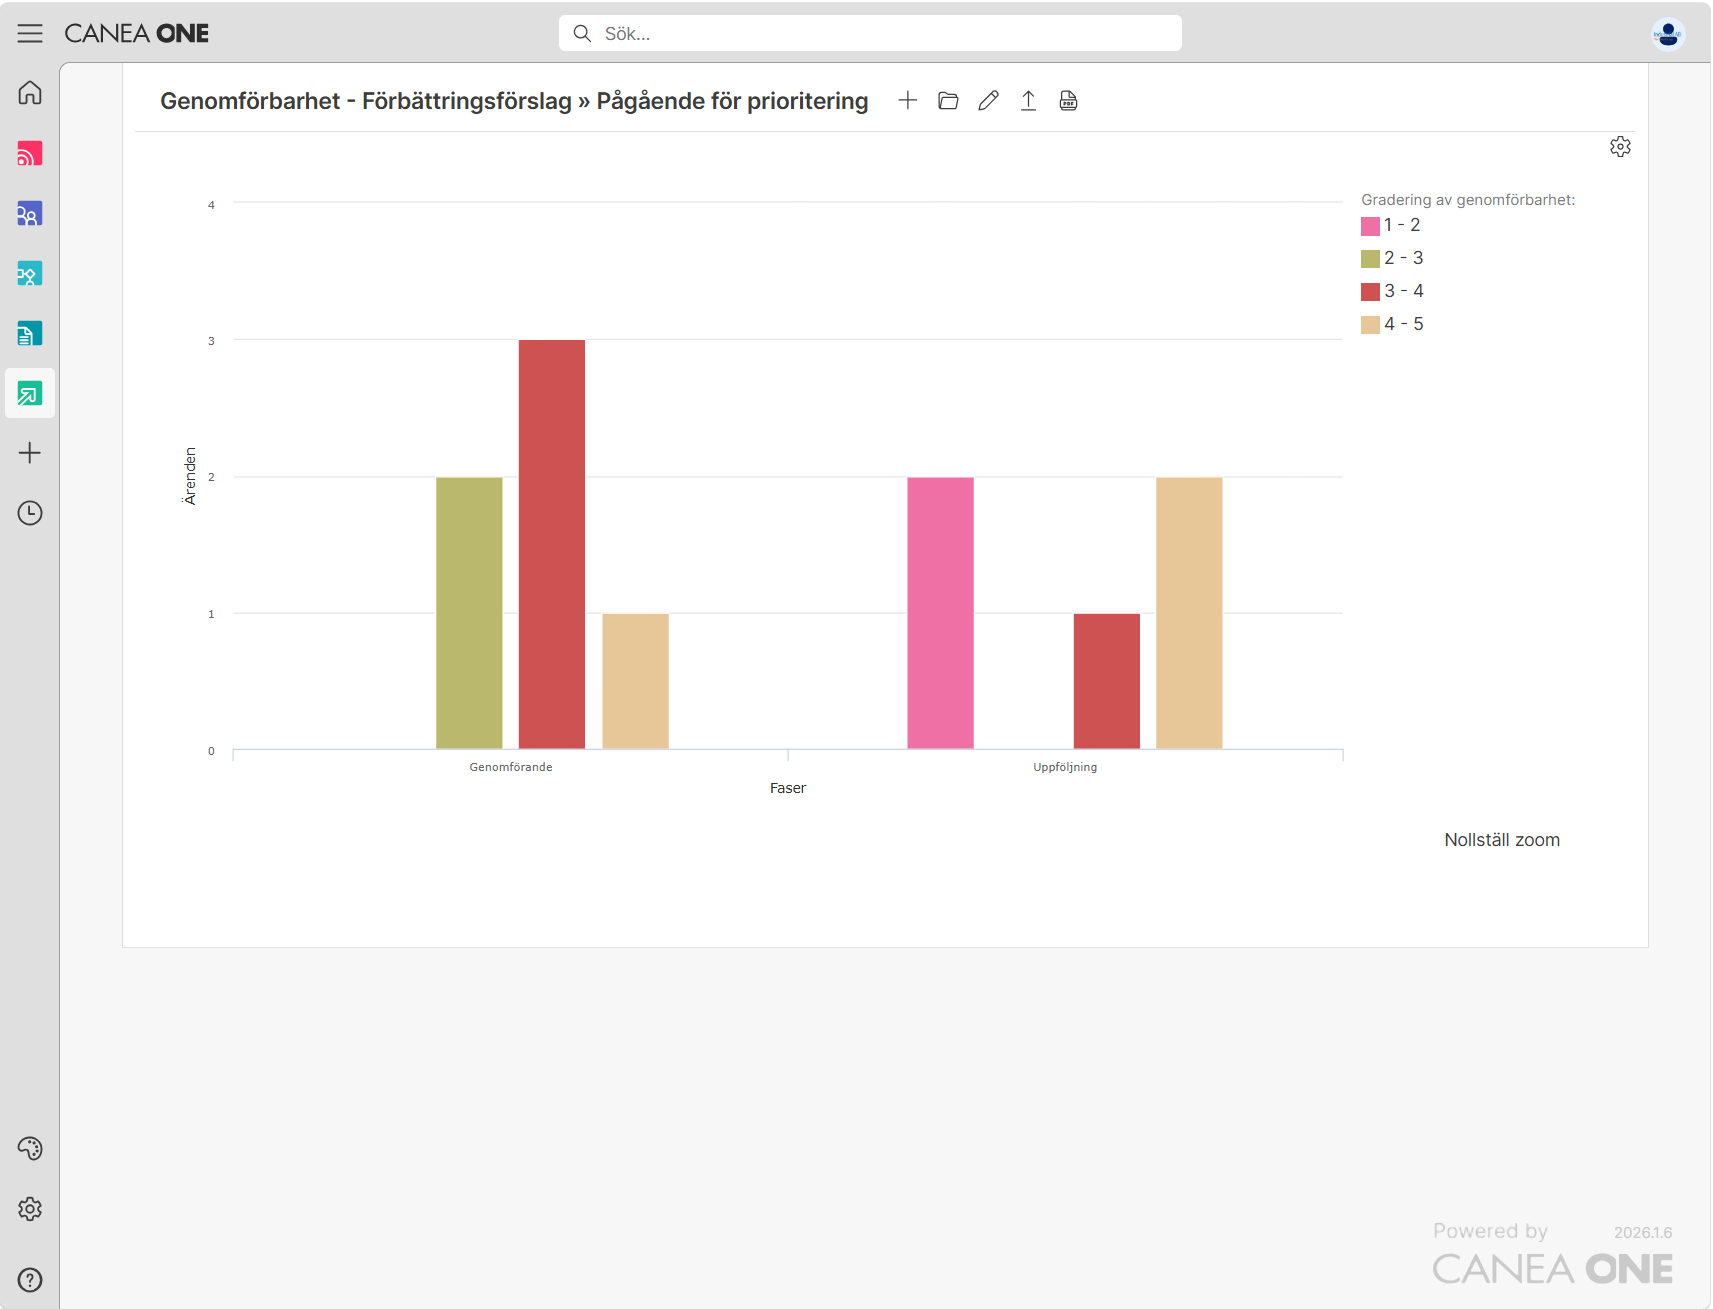
Task: Open the theme palette icon
Action: (x=30, y=1148)
